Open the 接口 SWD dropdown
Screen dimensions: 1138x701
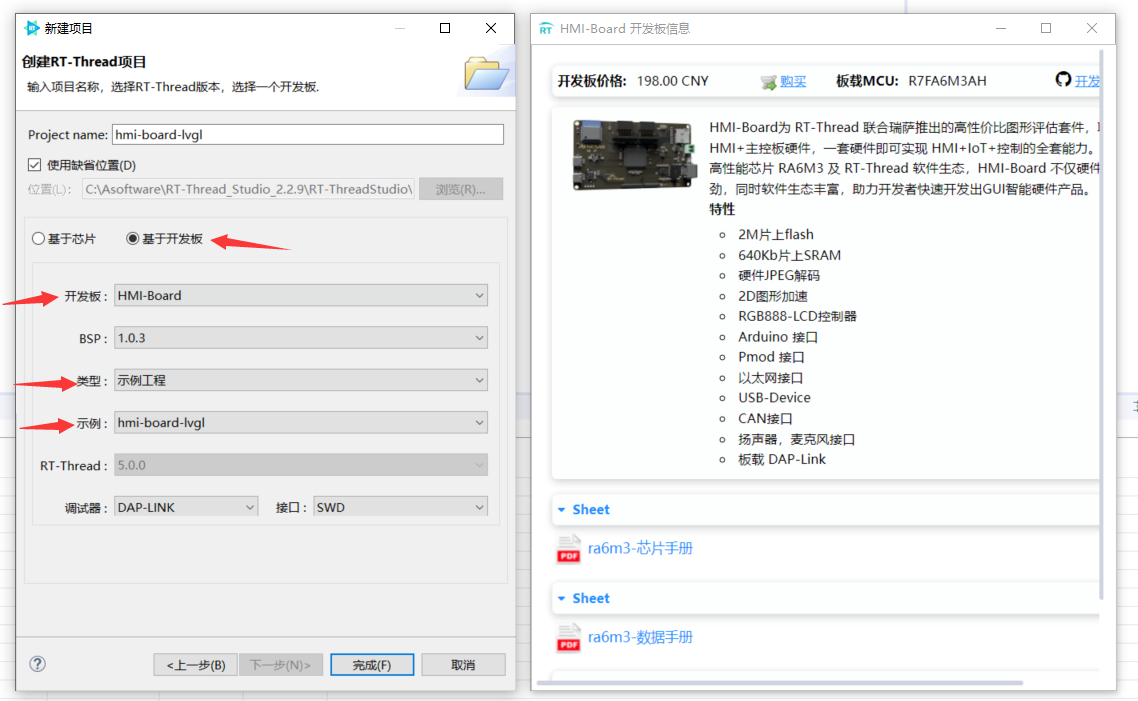click(479, 507)
